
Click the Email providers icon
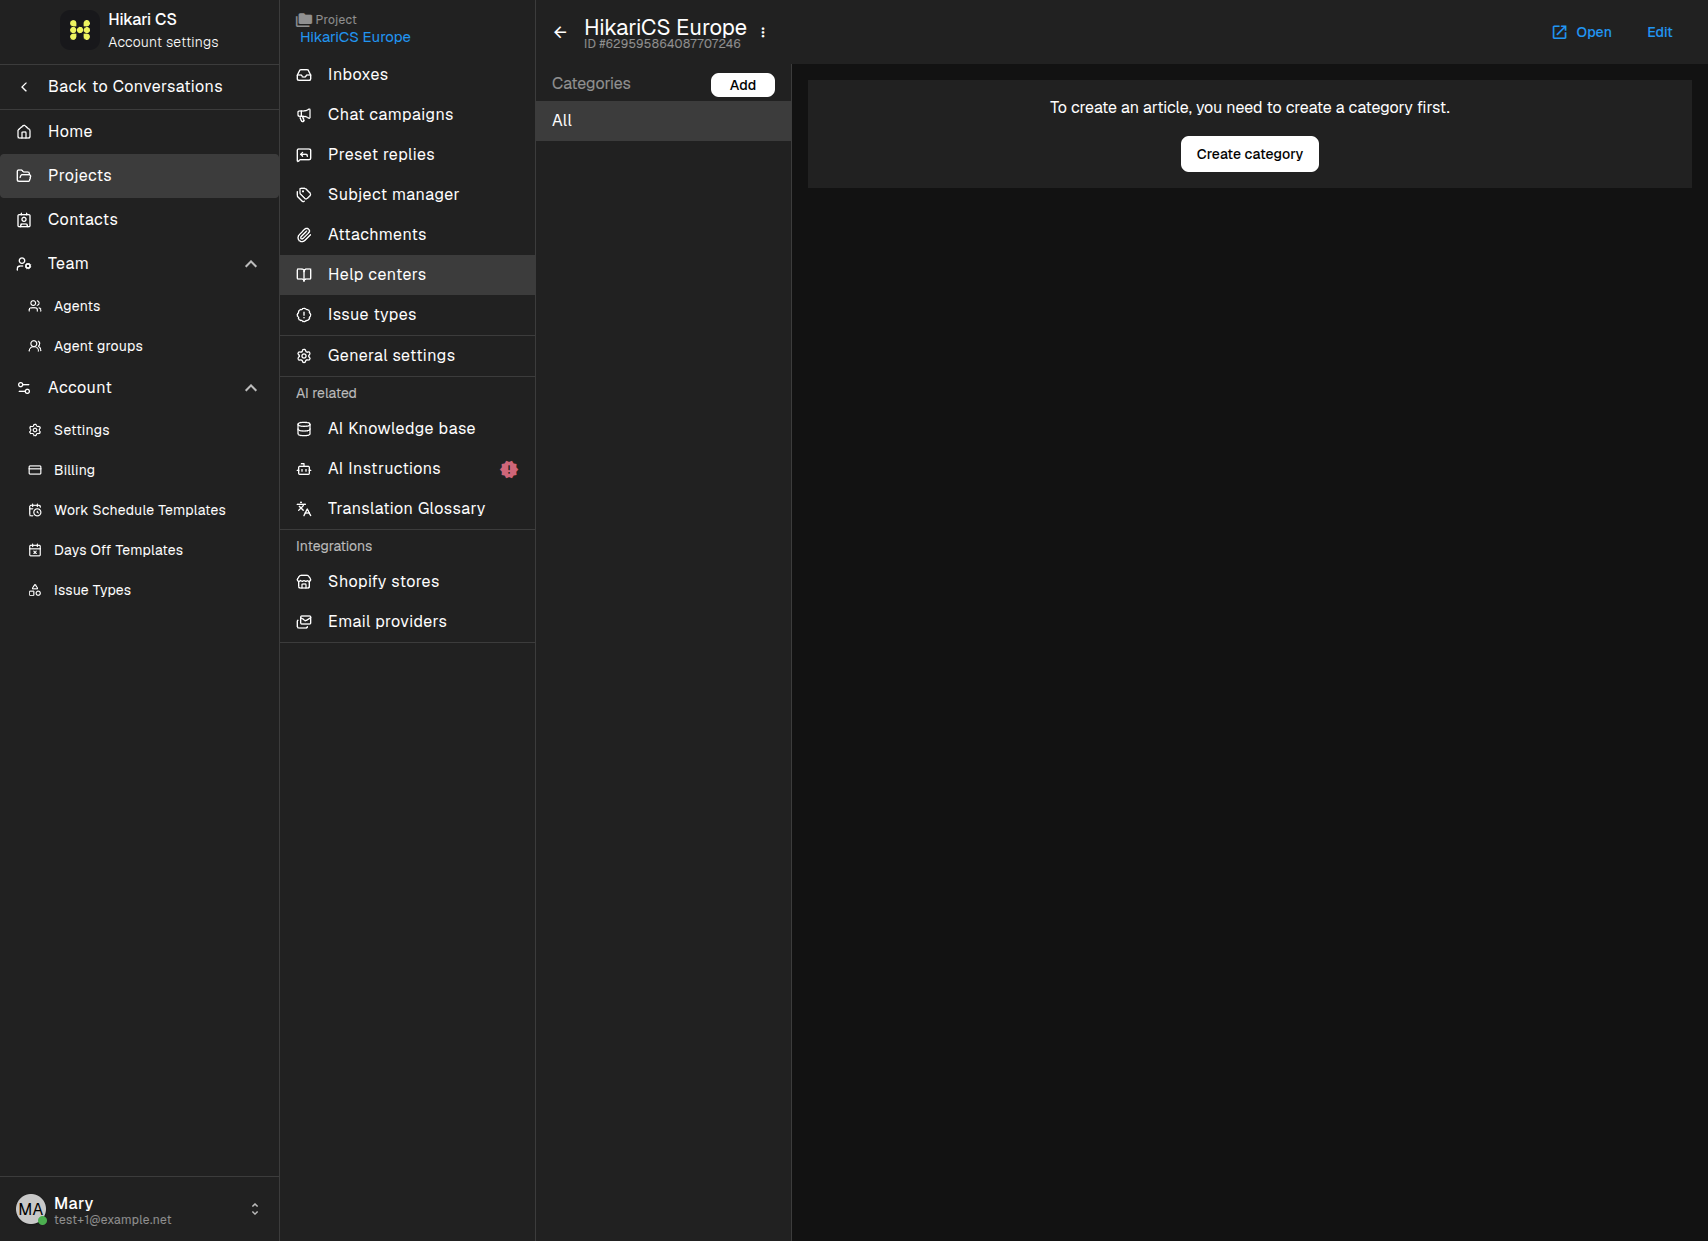(304, 622)
